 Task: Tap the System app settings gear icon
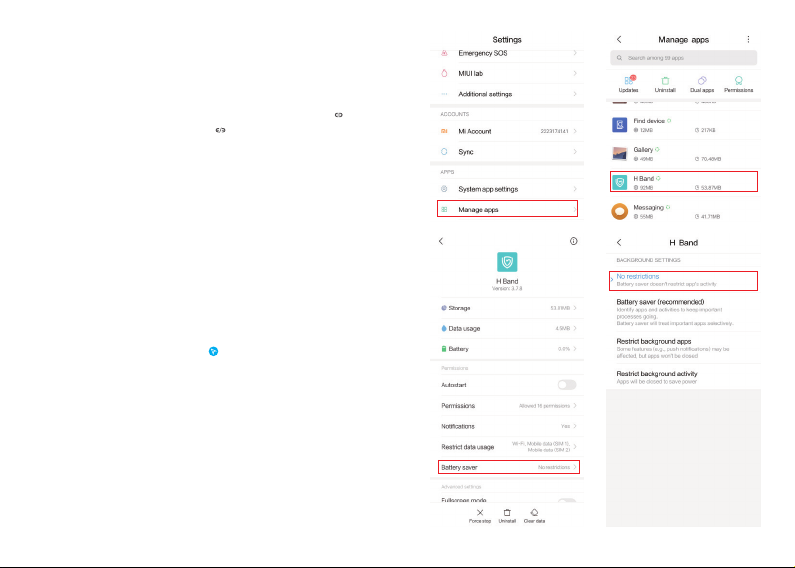(x=444, y=189)
